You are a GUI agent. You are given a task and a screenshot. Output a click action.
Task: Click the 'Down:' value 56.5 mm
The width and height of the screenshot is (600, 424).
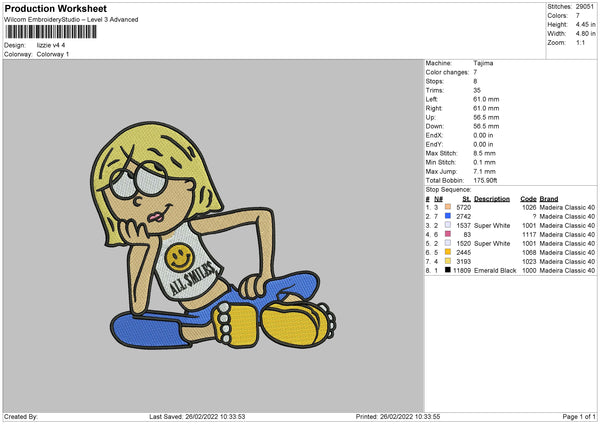[486, 126]
